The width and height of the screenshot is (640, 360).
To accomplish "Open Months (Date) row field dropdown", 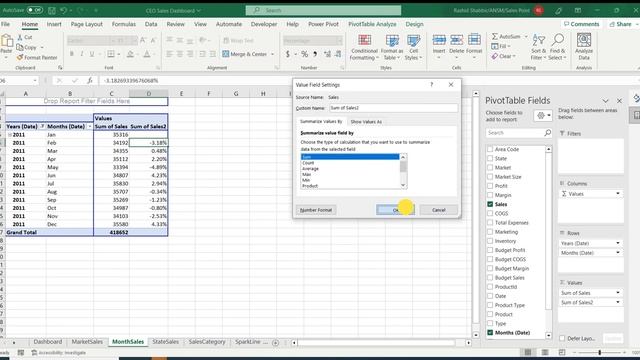I will pyautogui.click(x=618, y=253).
